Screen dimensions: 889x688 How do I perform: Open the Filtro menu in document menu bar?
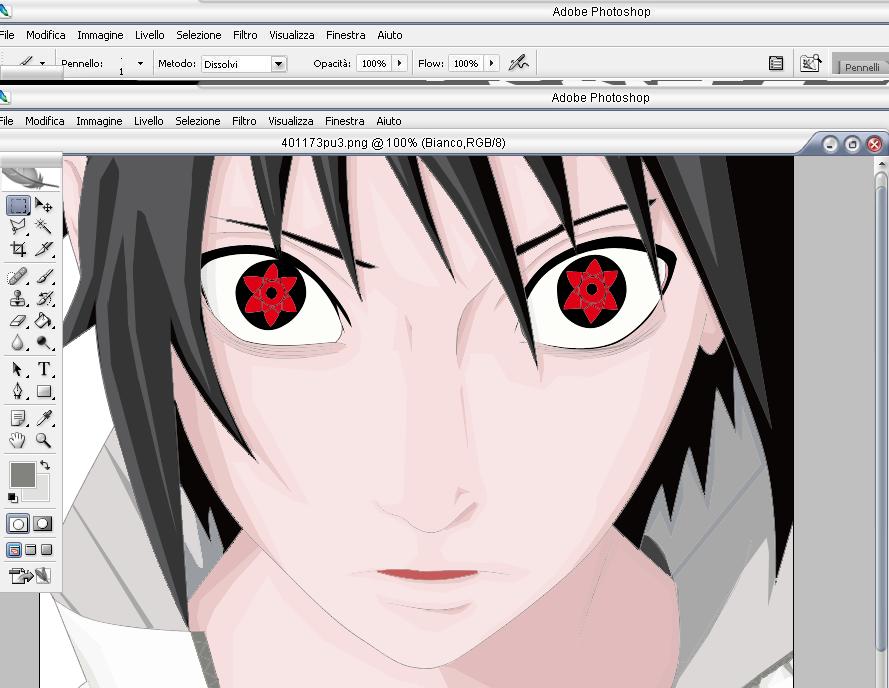tap(244, 121)
